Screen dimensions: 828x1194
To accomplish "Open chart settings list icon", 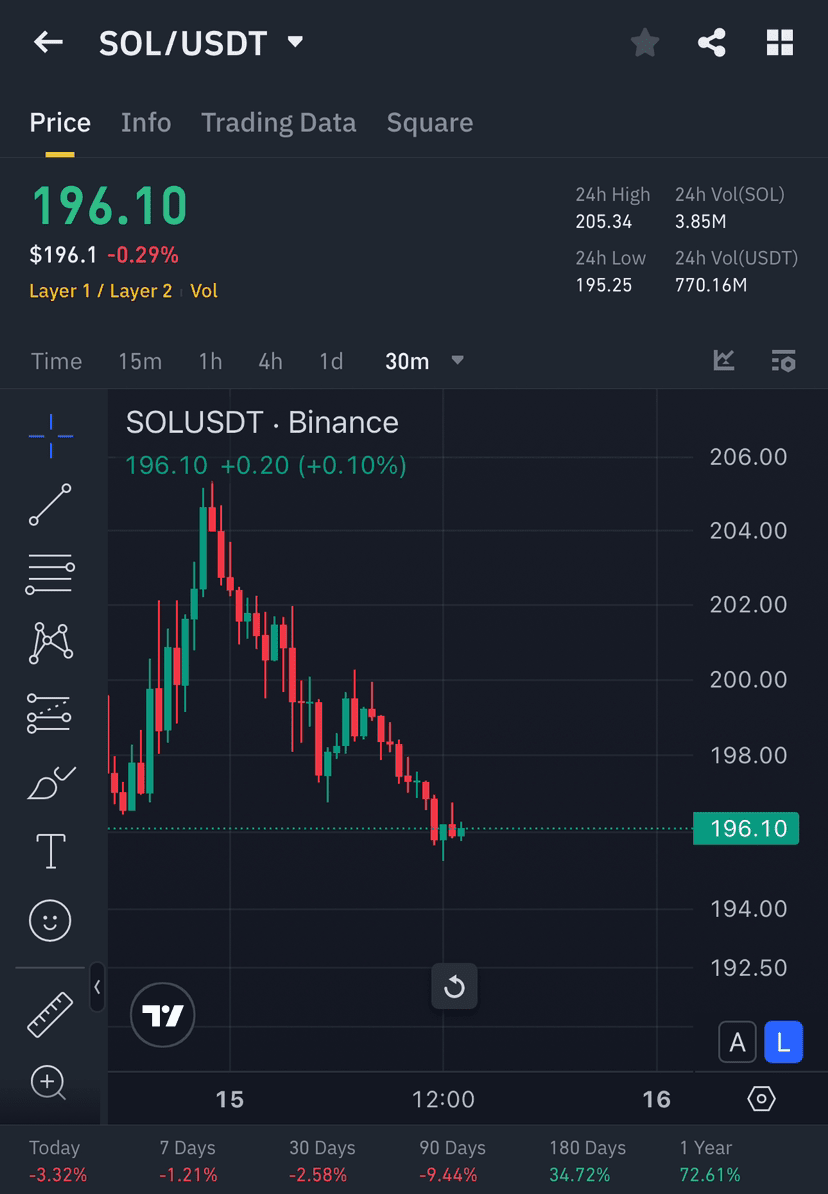I will pos(783,360).
